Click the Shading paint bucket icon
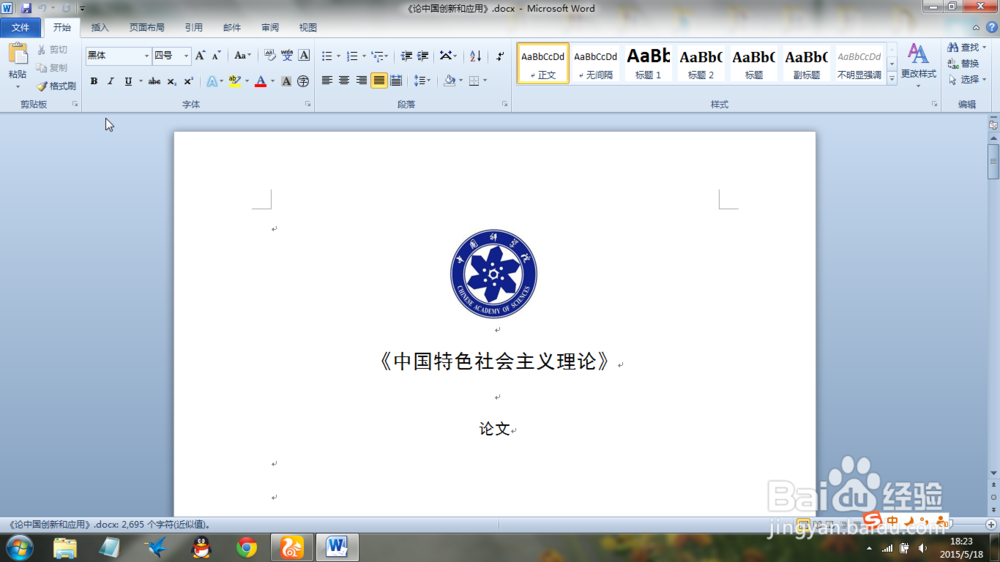 [449, 80]
